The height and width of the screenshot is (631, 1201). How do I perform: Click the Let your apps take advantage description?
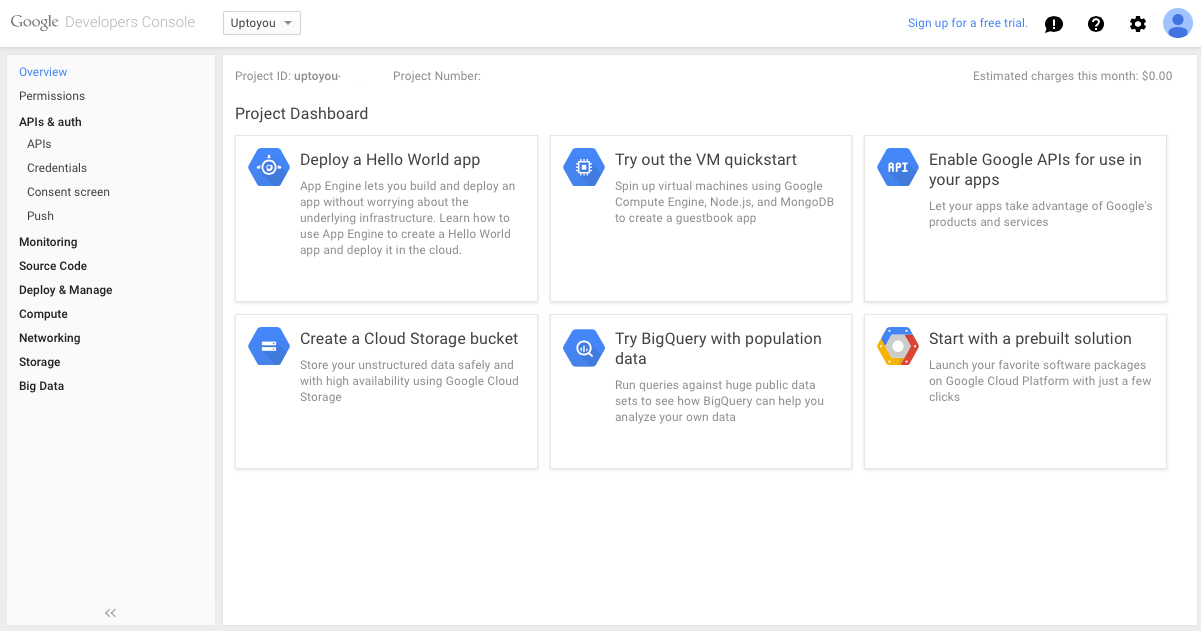click(x=1041, y=214)
